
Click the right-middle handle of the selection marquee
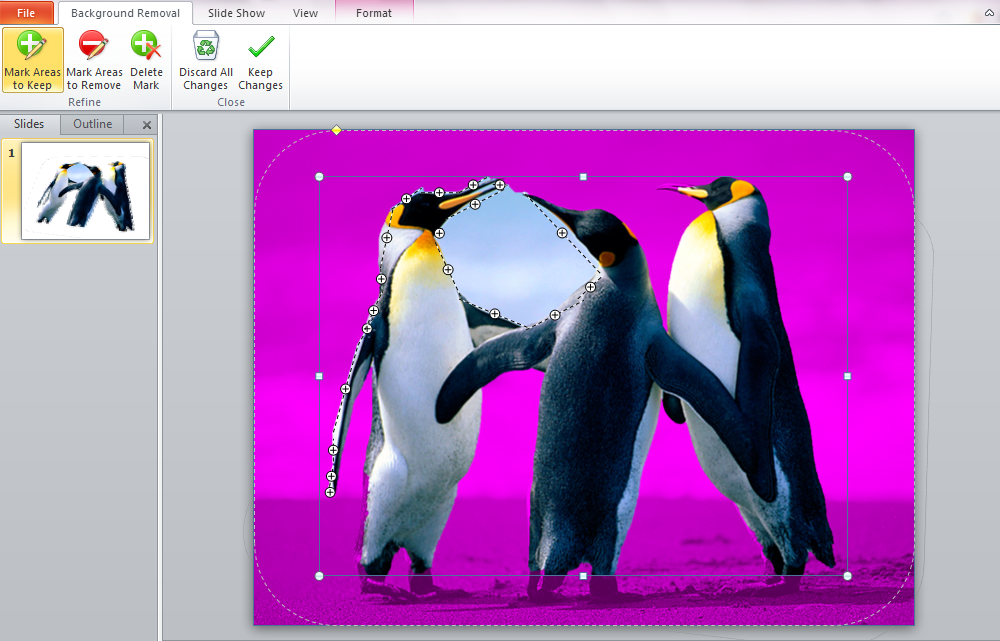(x=847, y=376)
